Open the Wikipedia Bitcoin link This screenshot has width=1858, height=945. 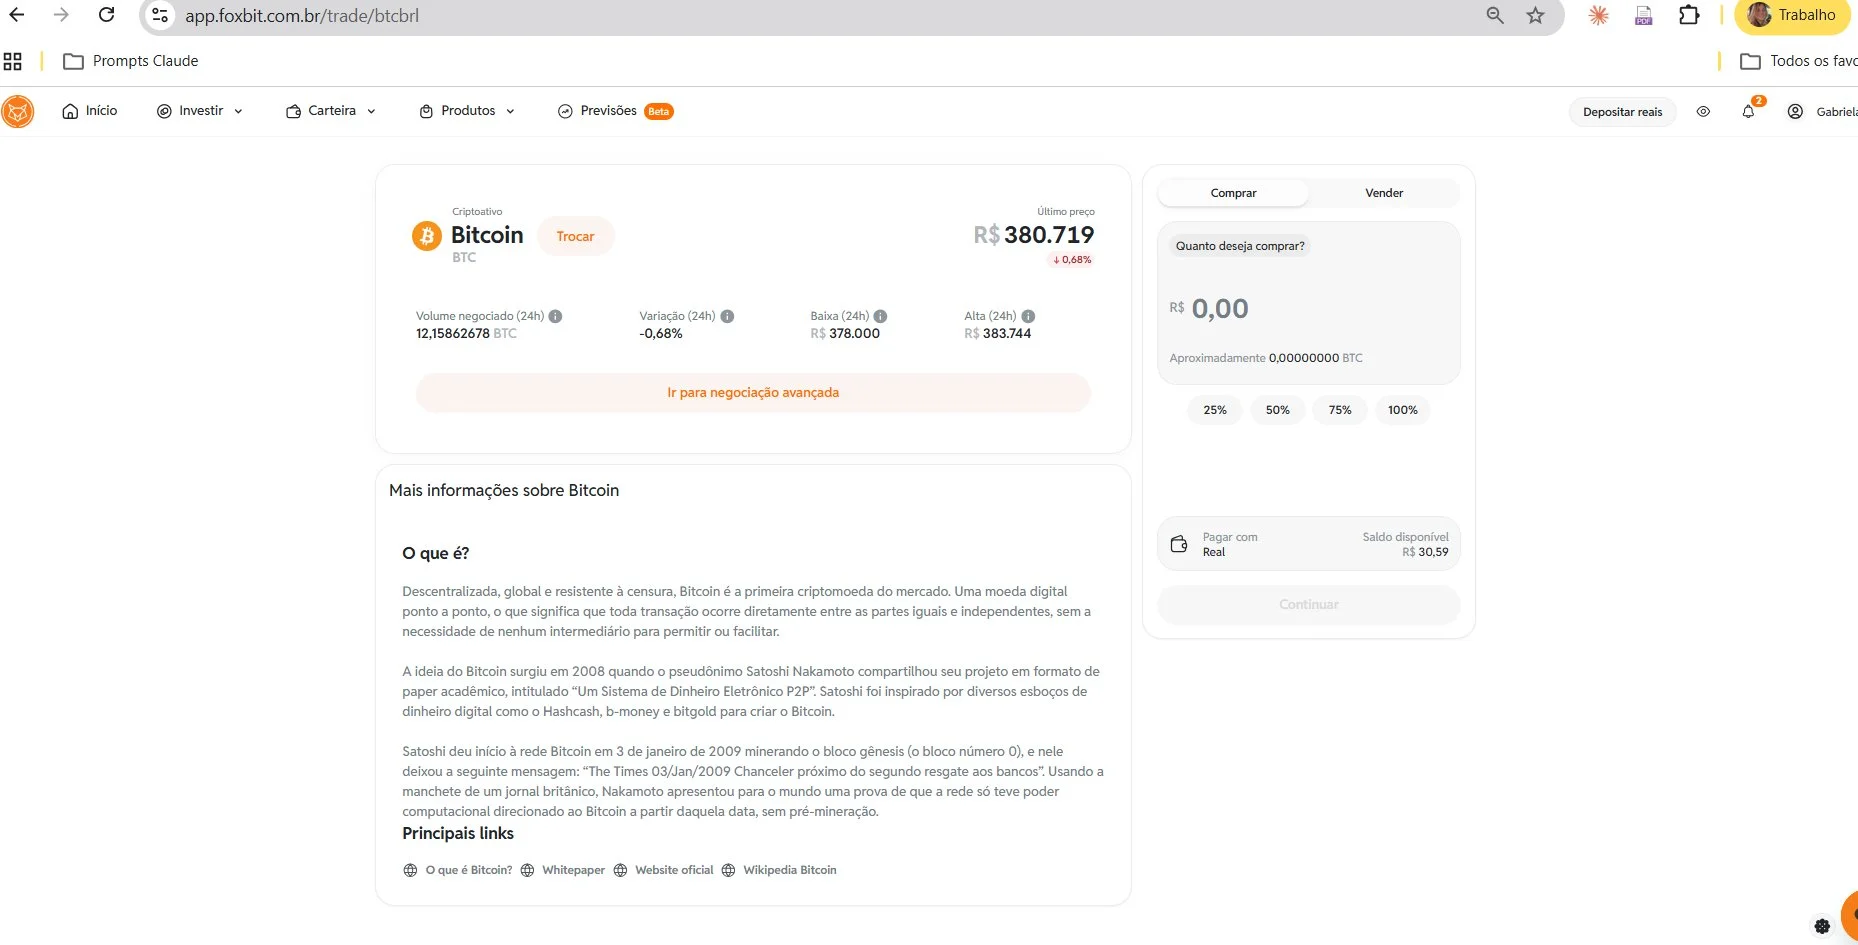pos(790,870)
